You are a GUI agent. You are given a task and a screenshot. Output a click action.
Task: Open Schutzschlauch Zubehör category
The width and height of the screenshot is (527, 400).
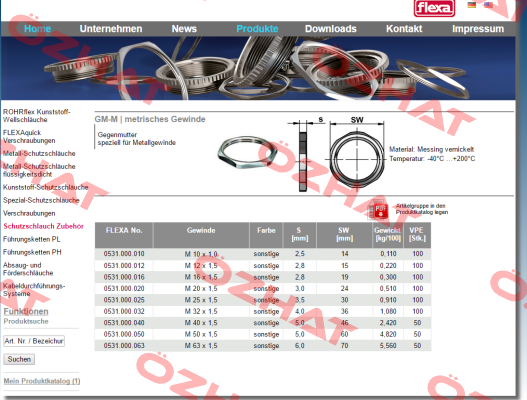[x=43, y=226]
